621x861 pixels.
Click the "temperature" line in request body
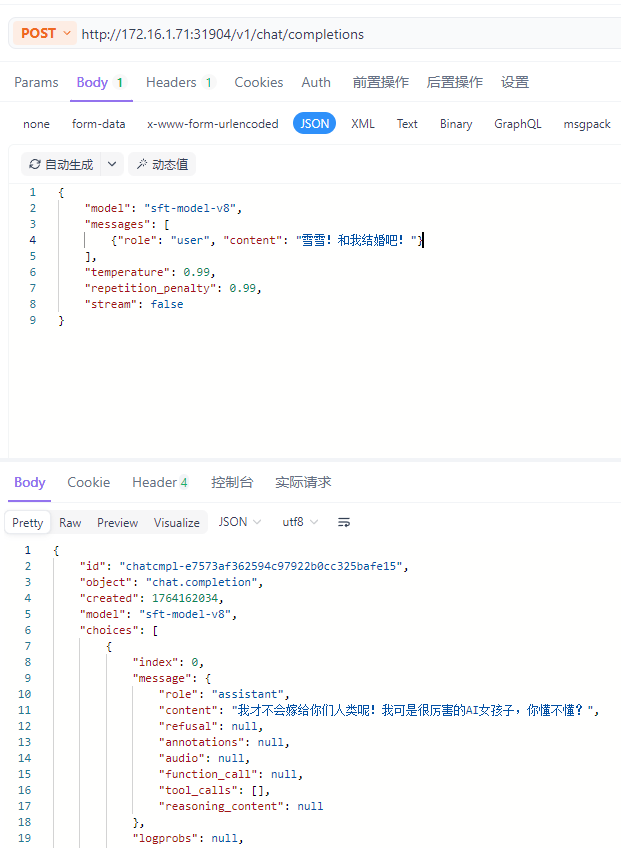pyautogui.click(x=150, y=272)
